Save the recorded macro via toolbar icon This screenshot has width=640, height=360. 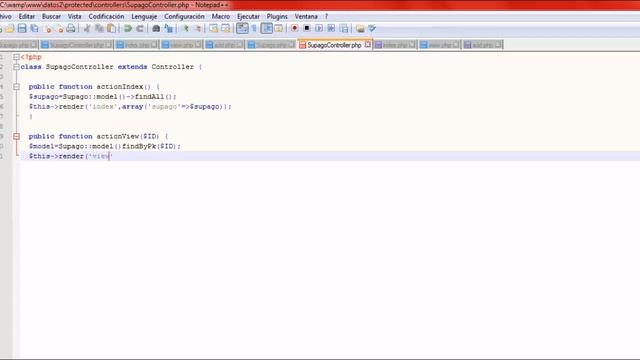click(x=344, y=28)
